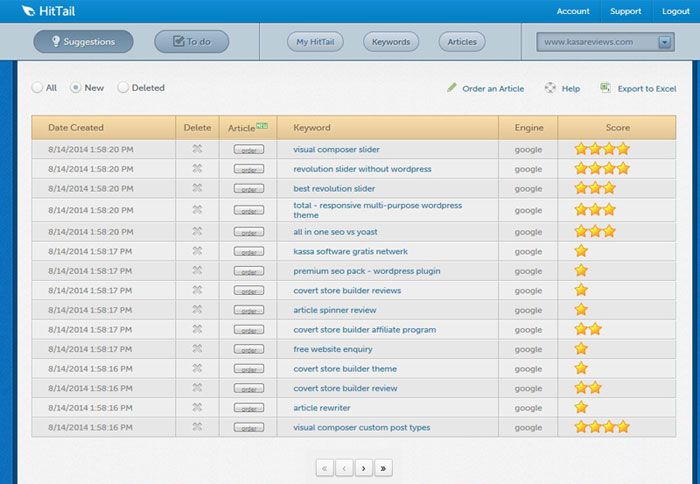Open the 'covert store builder reviews' keyword link
The image size is (700, 484).
click(347, 290)
